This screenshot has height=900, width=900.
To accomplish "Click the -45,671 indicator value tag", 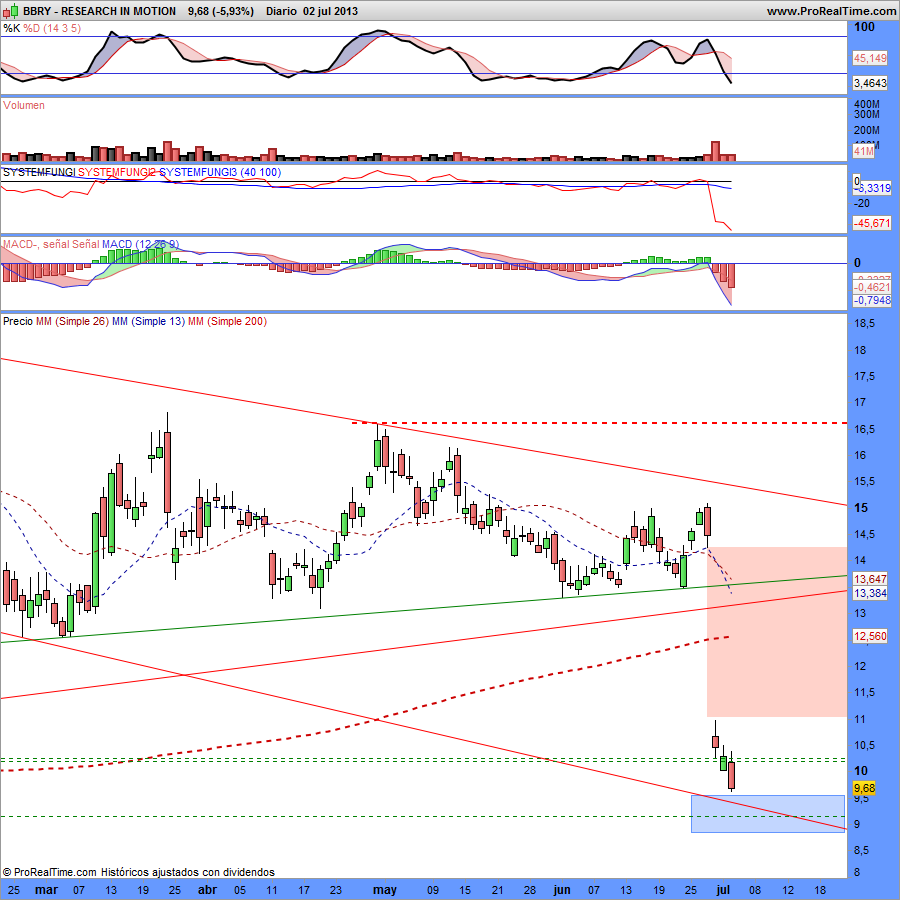I will (x=872, y=223).
